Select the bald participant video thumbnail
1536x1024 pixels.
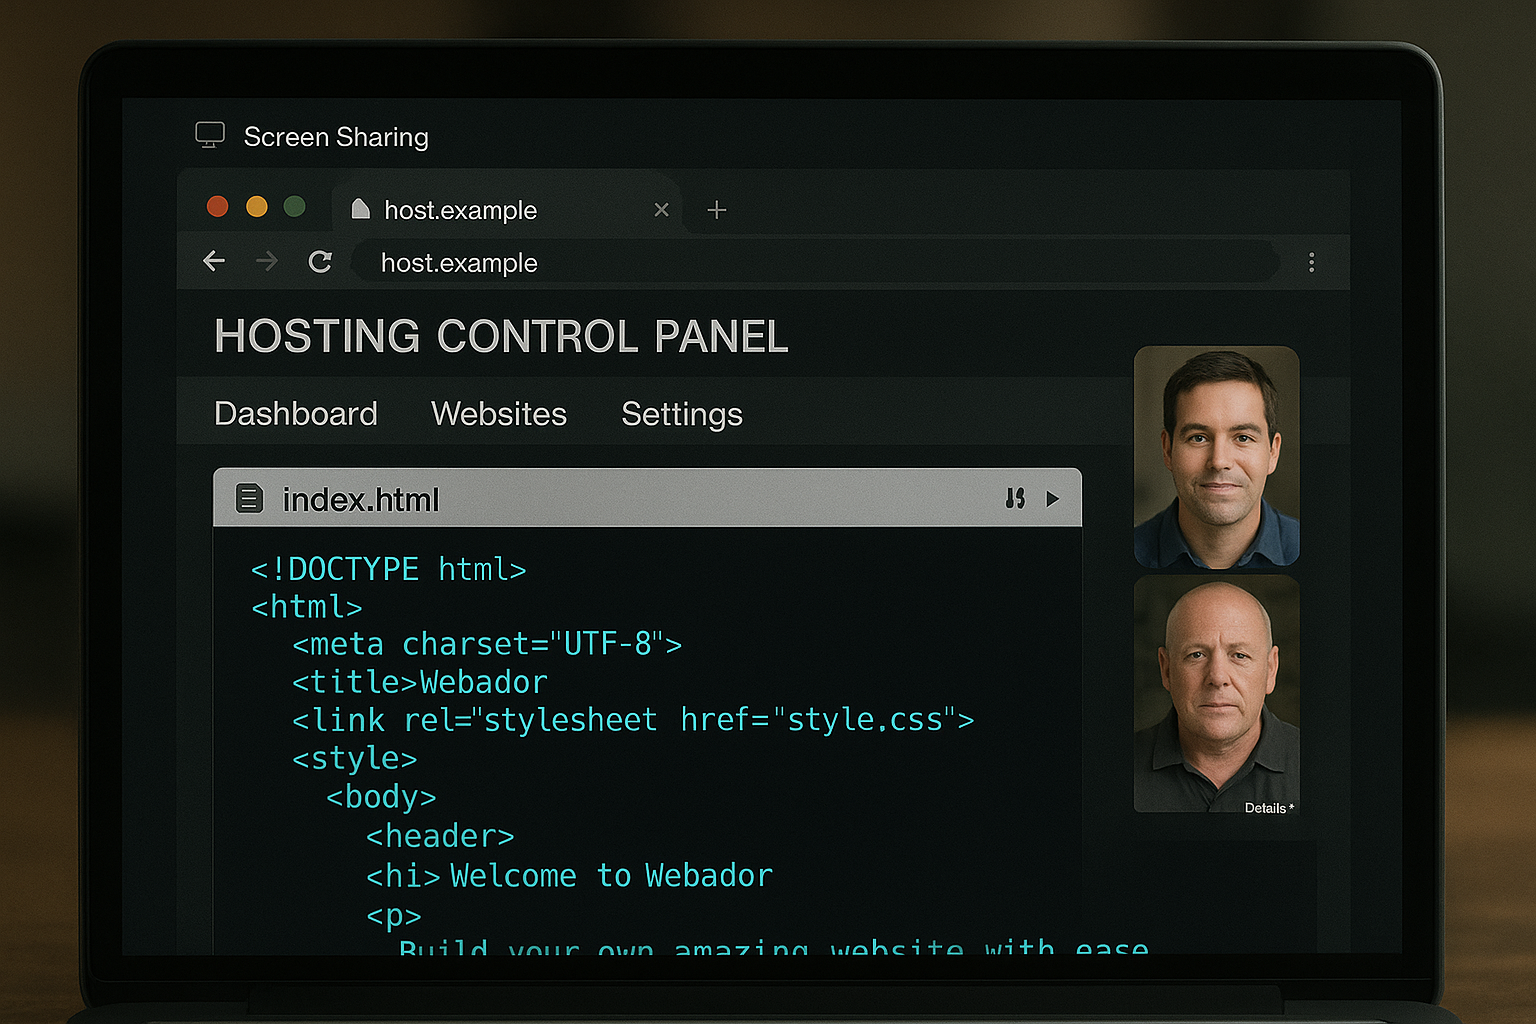[x=1216, y=693]
